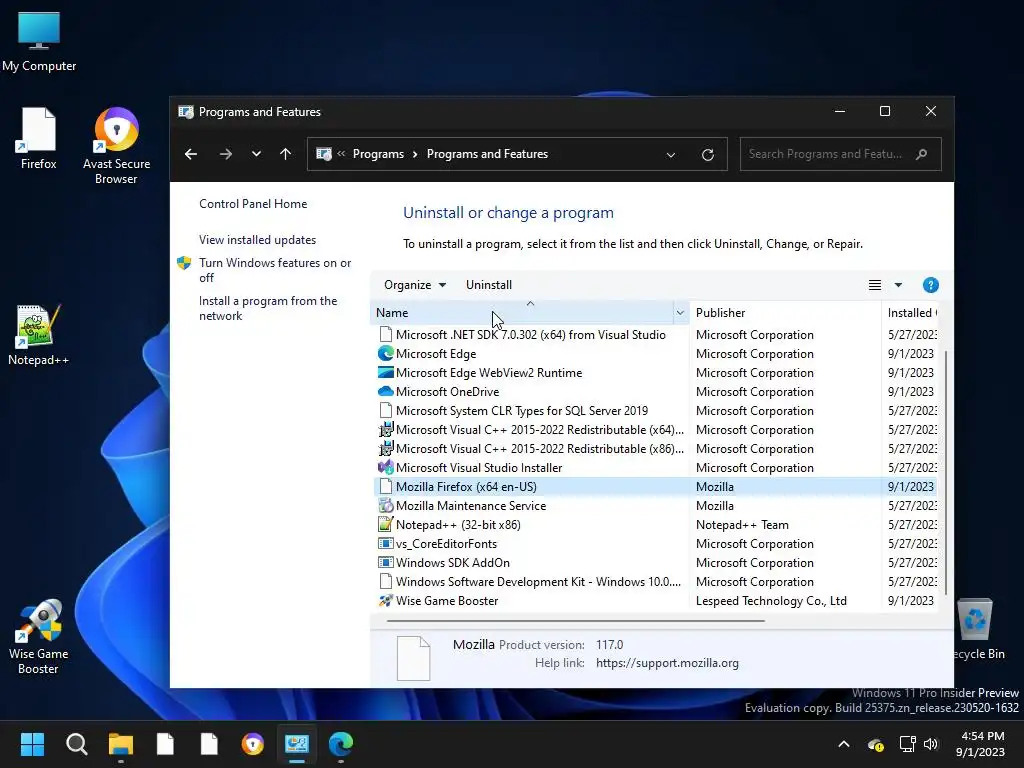Open the More view options arrow

pyautogui.click(x=898, y=285)
